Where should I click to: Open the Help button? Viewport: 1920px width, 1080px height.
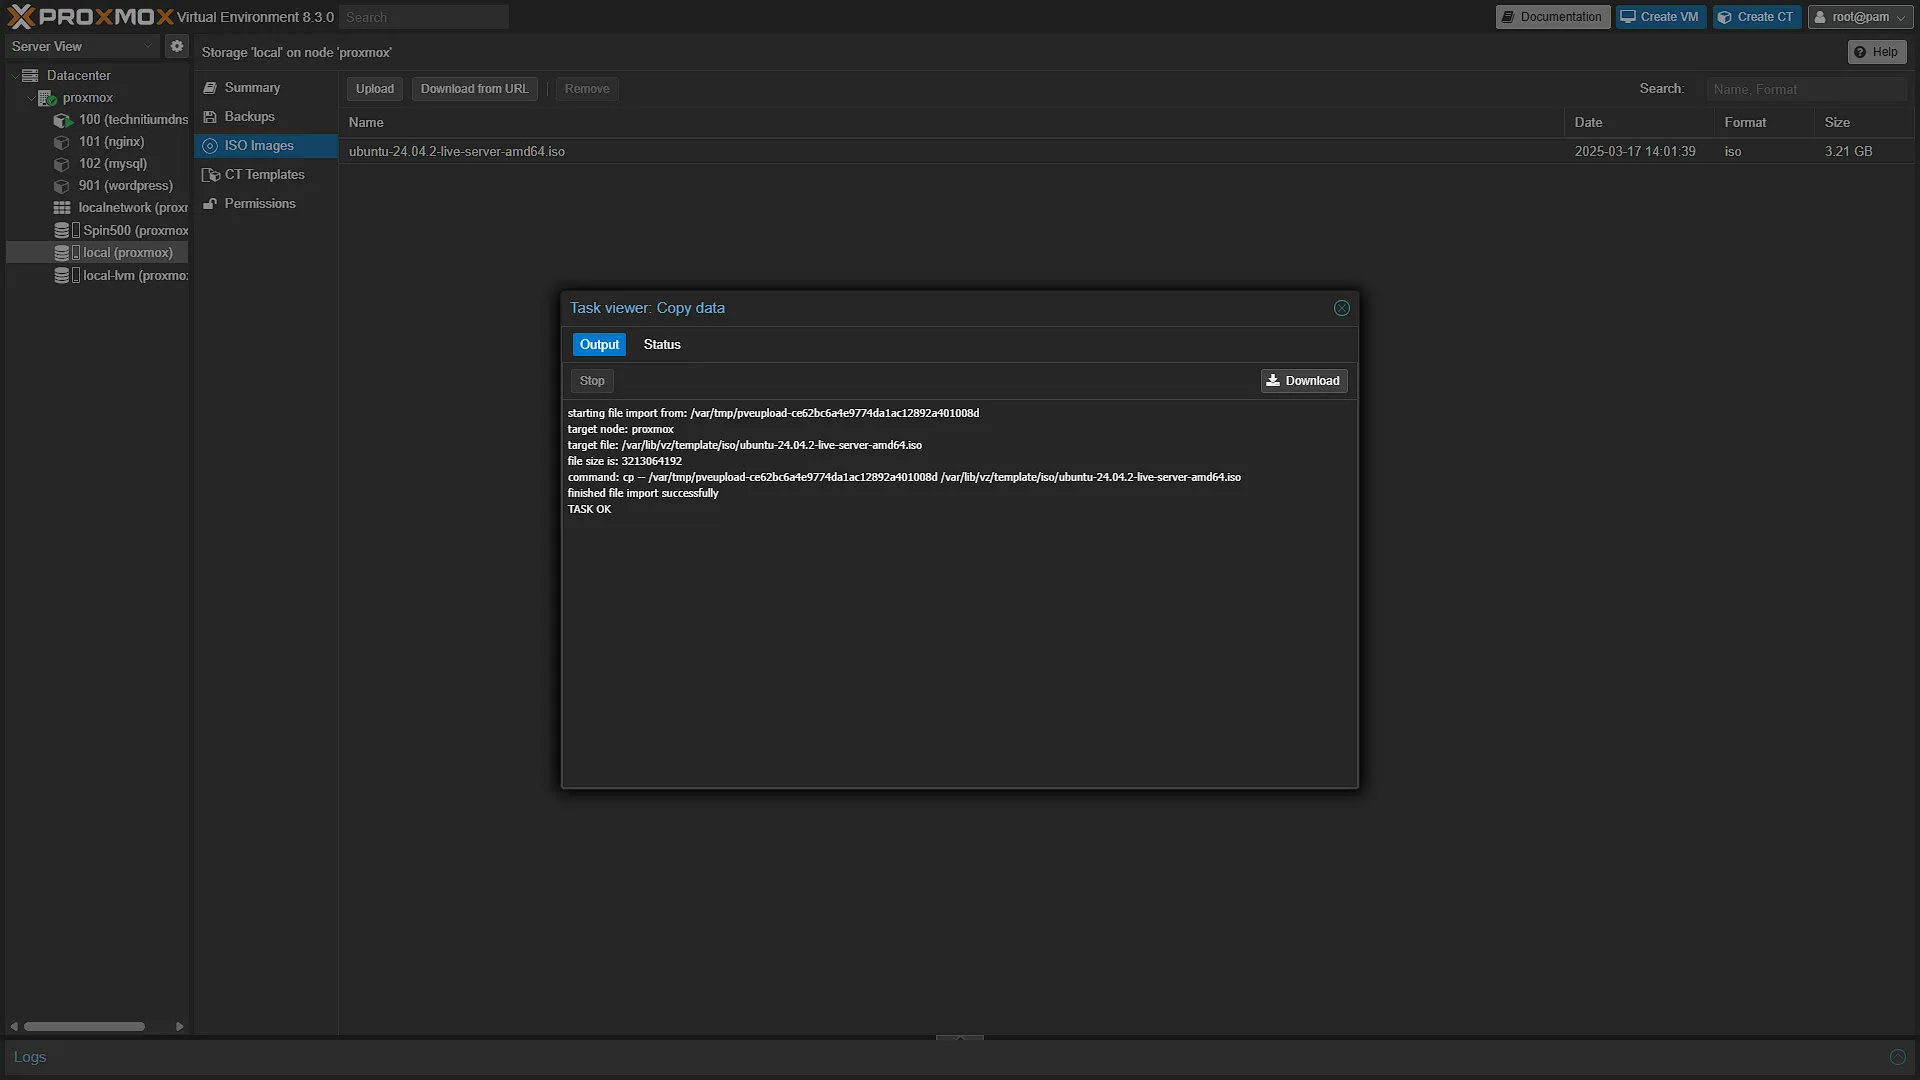1877,52
